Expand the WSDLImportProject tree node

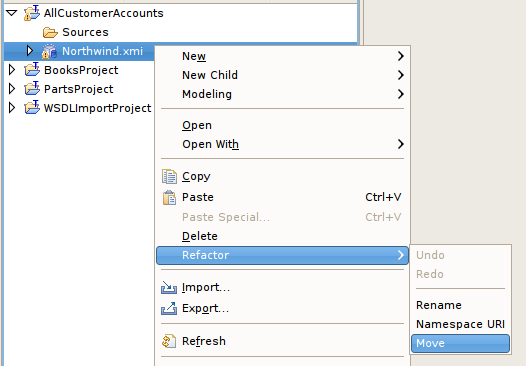pos(12,108)
